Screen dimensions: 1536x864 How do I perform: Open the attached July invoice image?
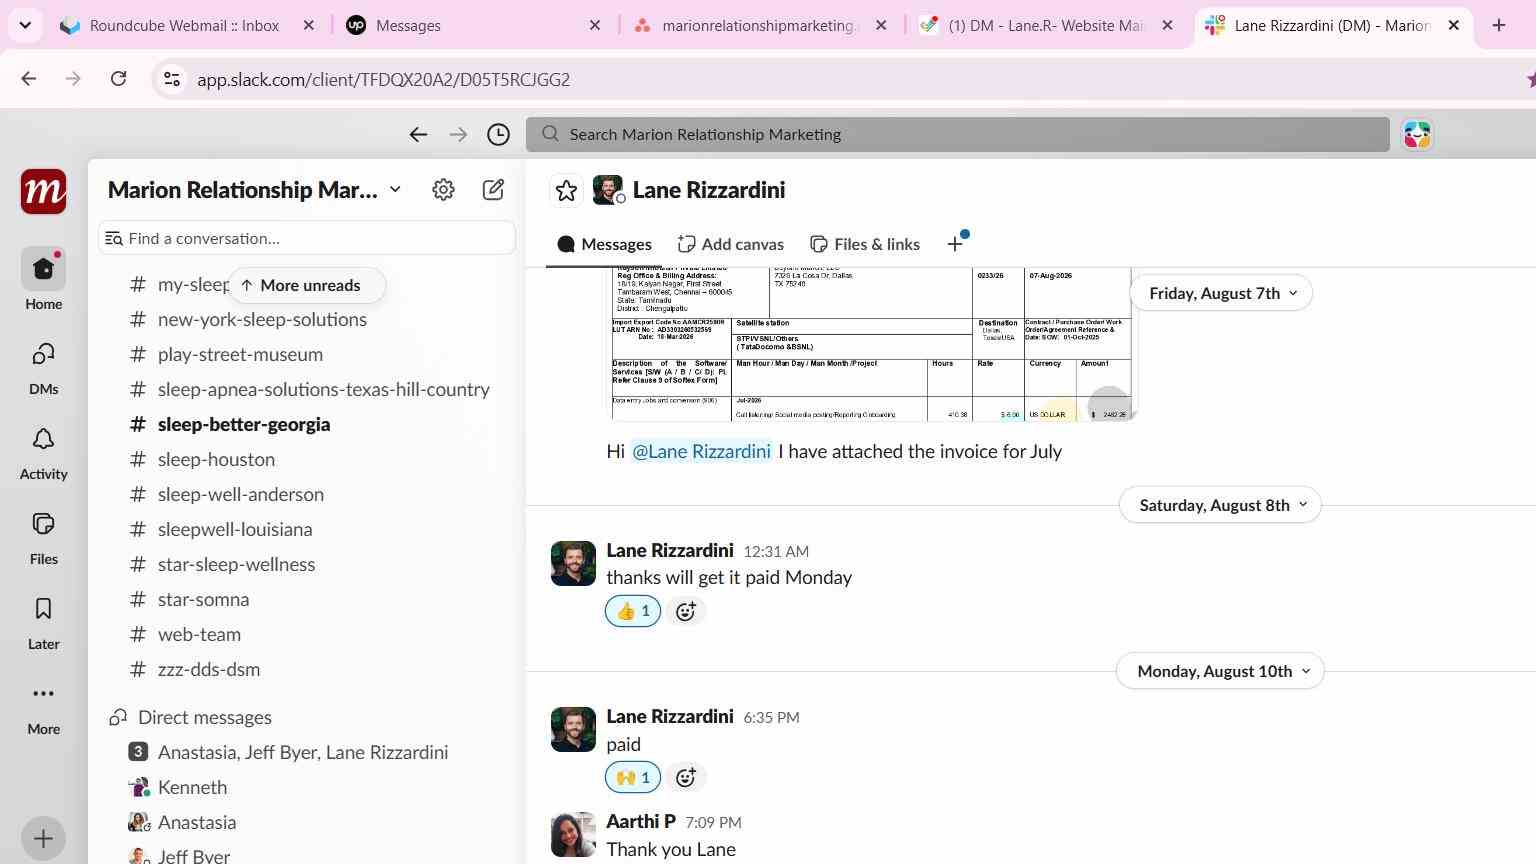871,344
